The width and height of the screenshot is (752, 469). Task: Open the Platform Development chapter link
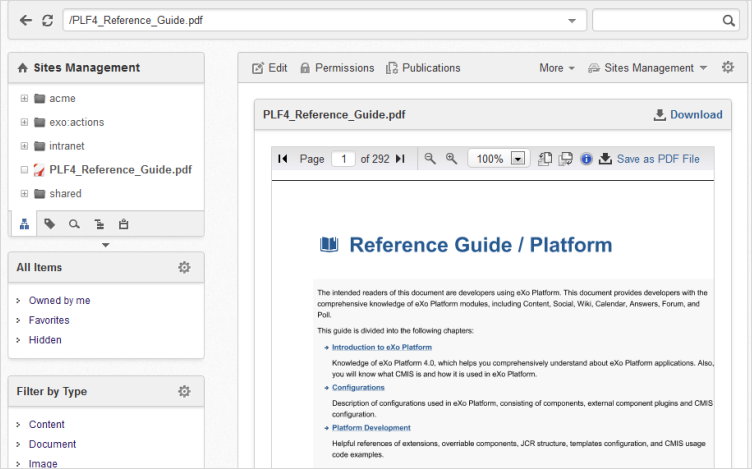click(x=371, y=428)
